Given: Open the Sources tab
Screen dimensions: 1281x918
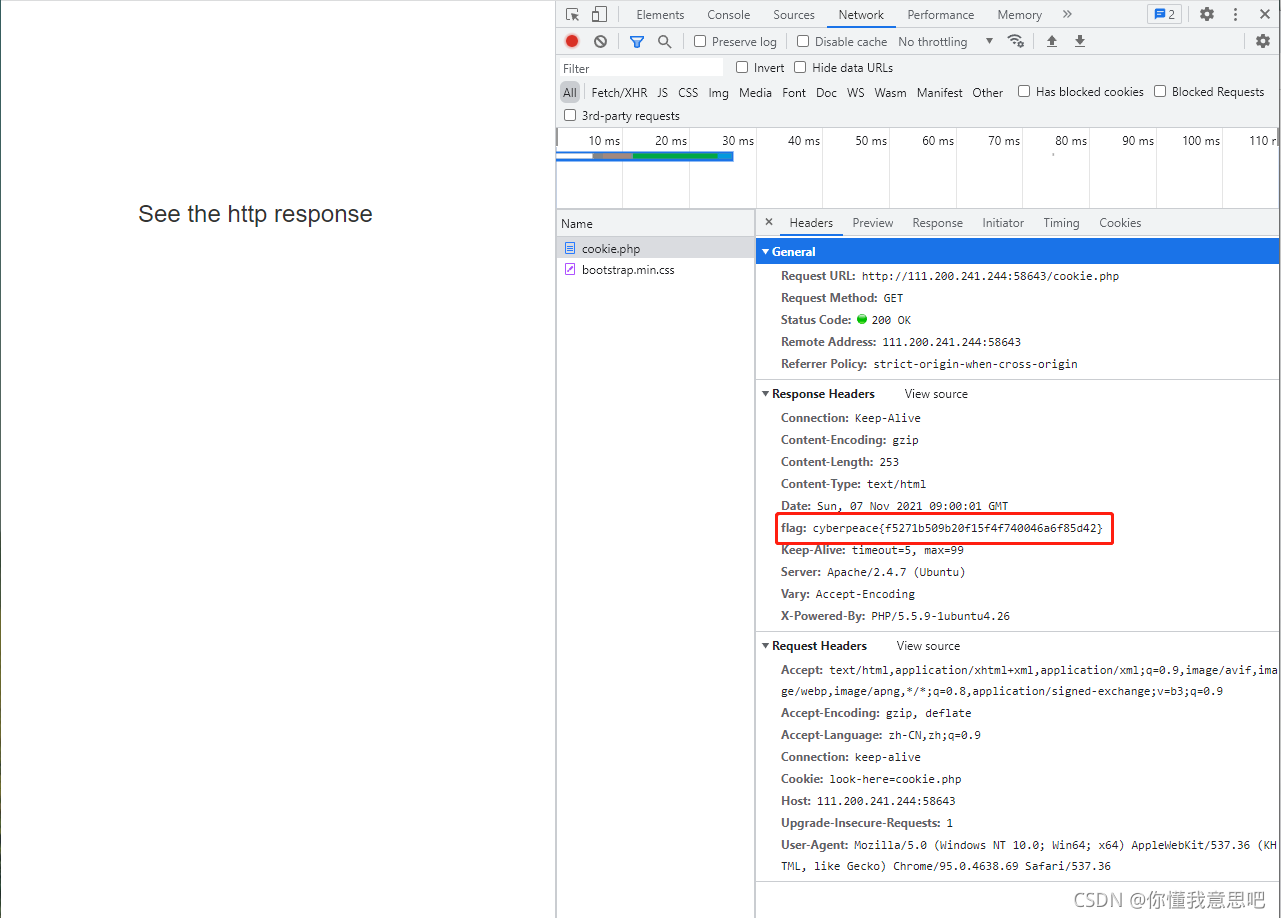Looking at the screenshot, I should coord(794,14).
